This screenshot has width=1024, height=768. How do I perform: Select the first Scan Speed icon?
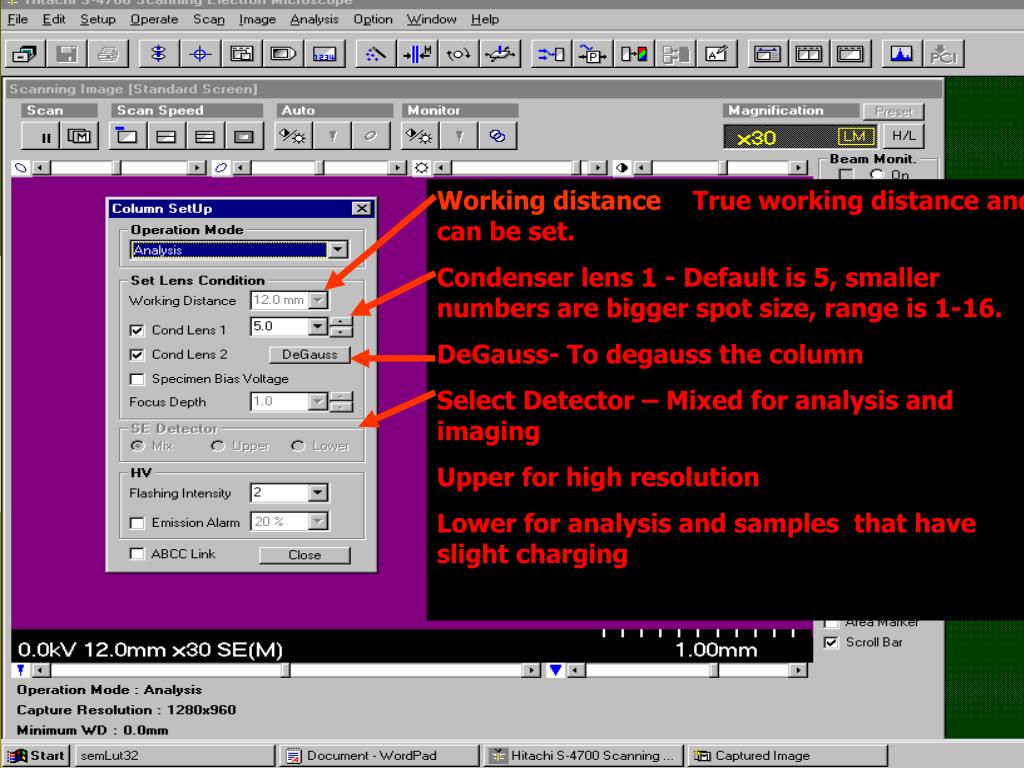tap(126, 136)
